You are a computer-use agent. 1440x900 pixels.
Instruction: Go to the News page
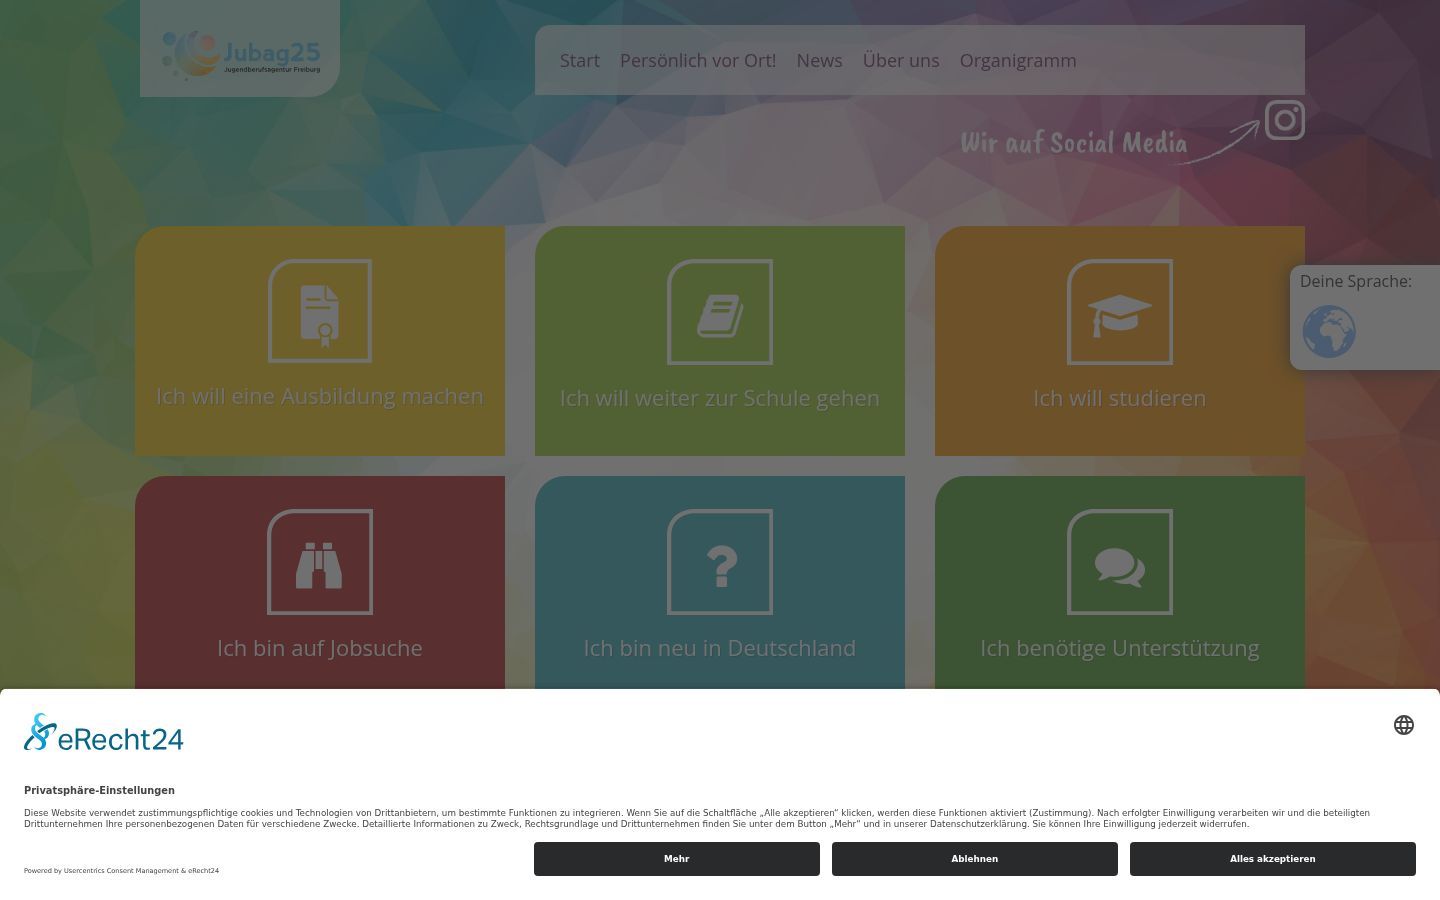tap(819, 60)
